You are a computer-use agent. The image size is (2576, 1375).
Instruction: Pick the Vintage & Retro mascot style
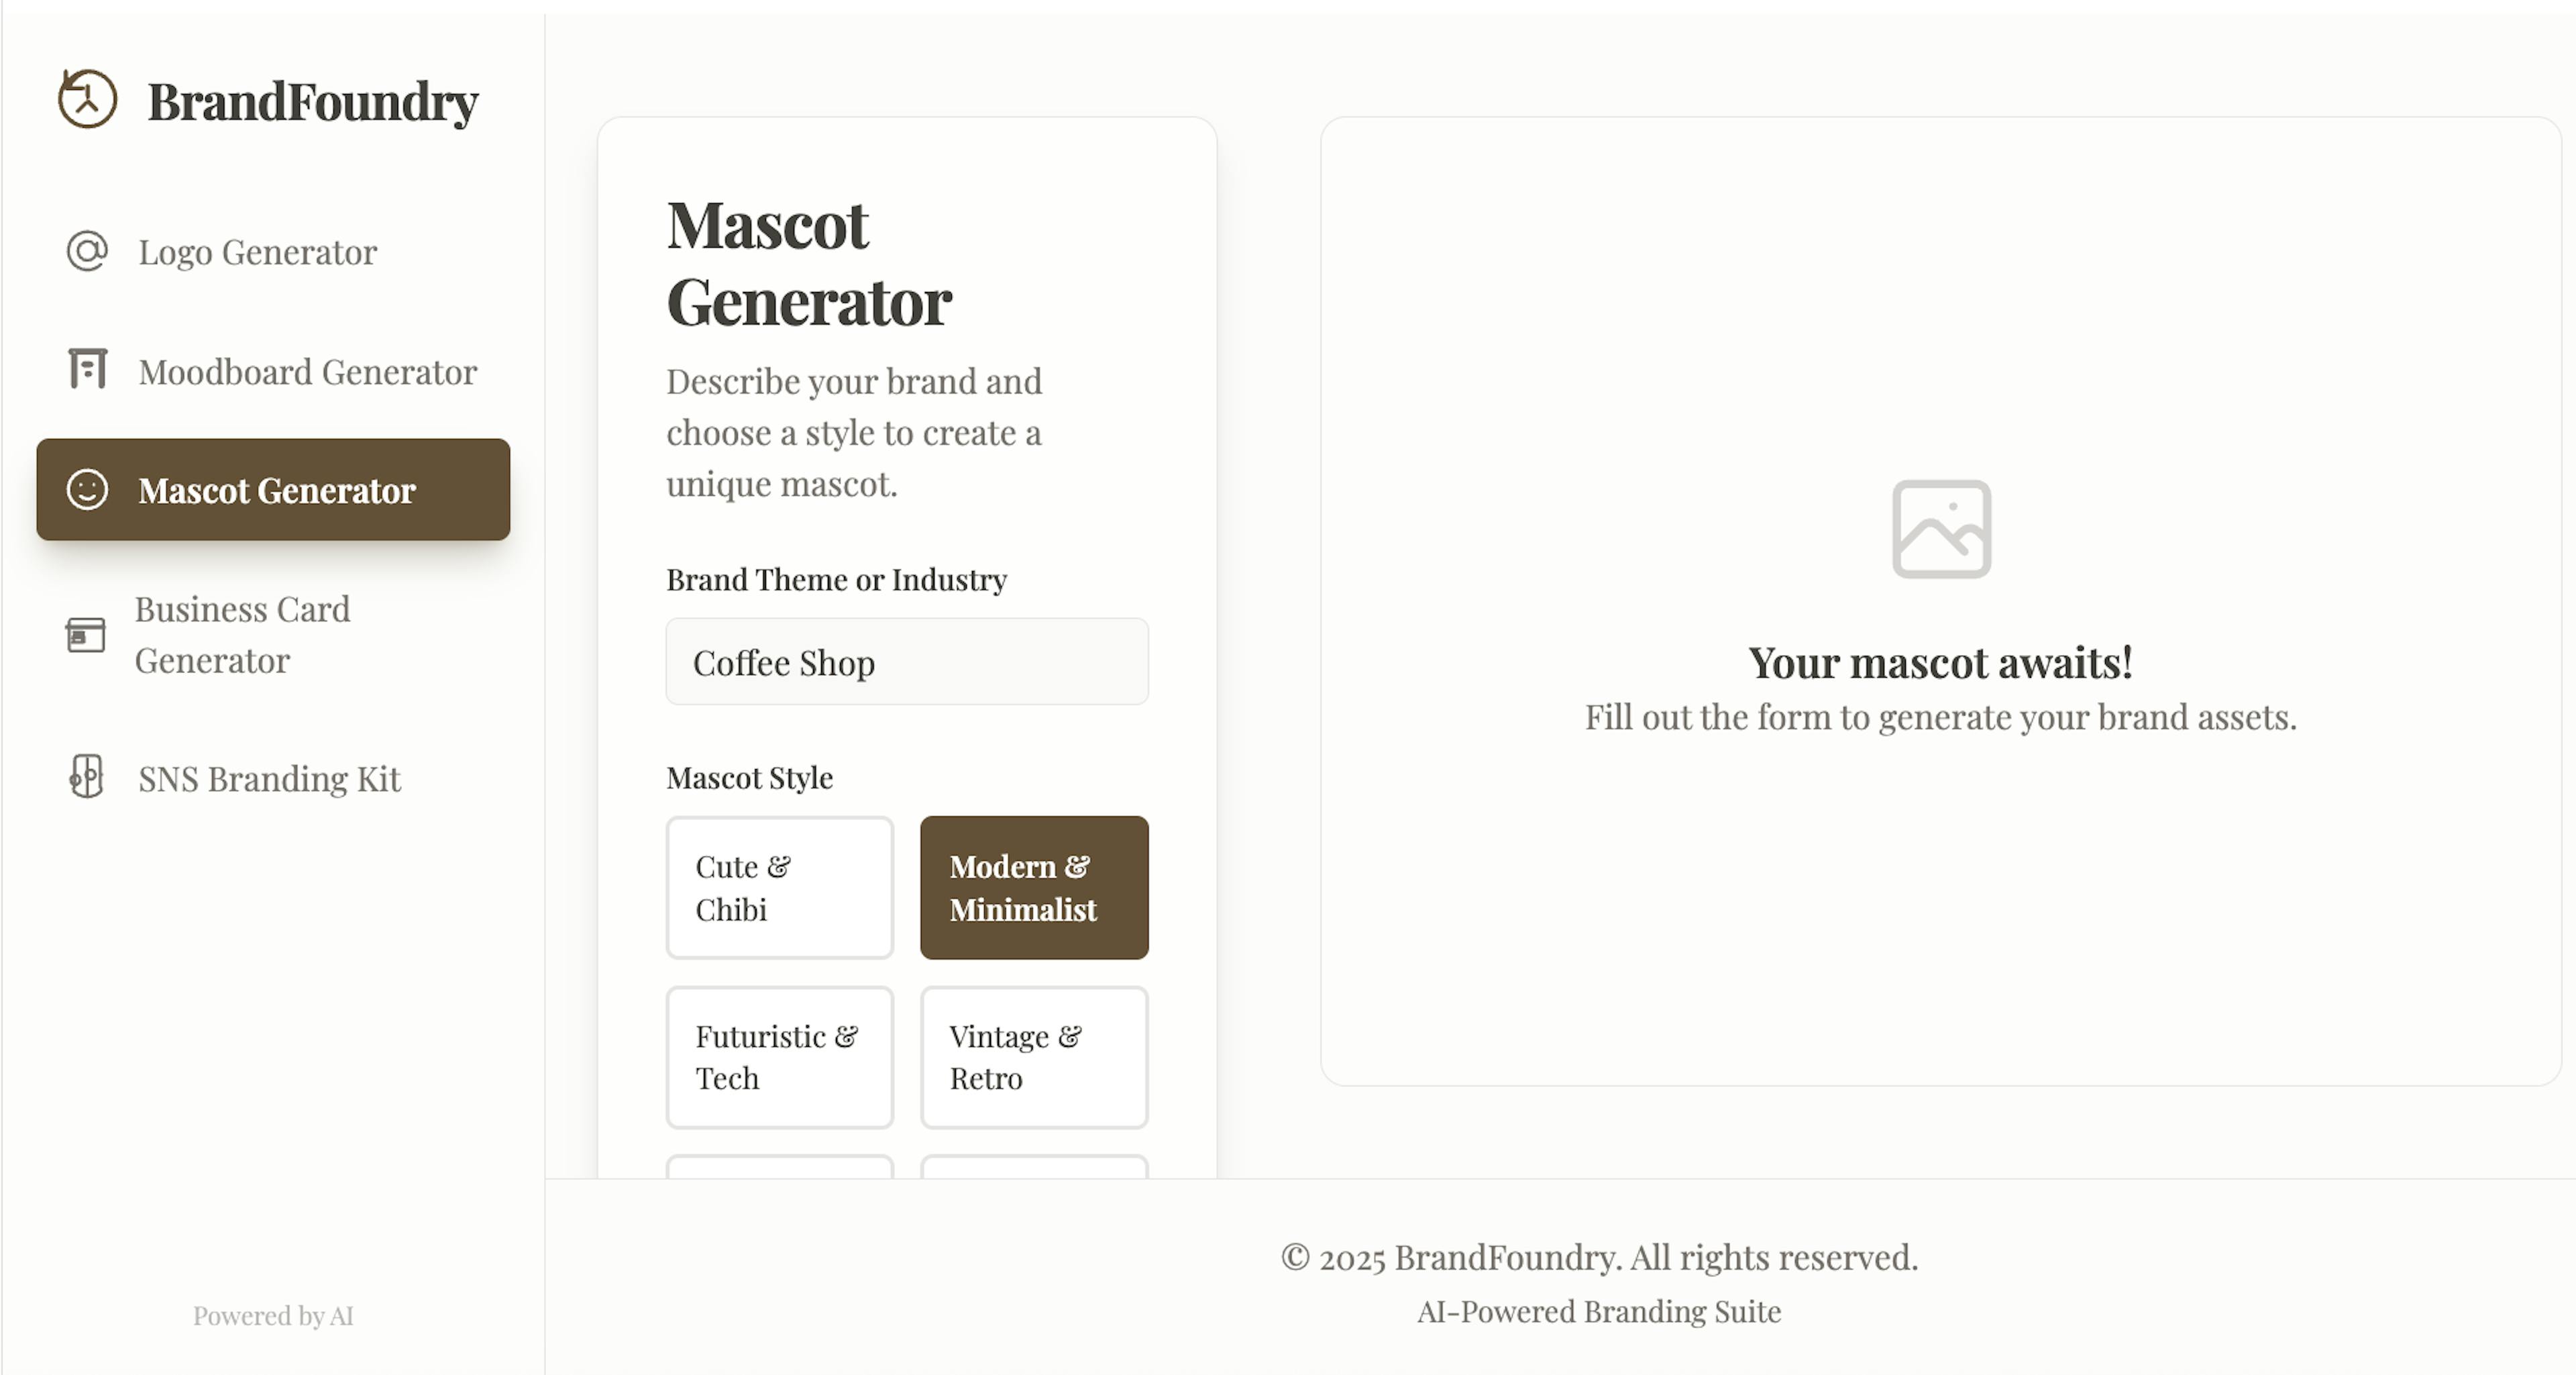[x=1034, y=1058]
